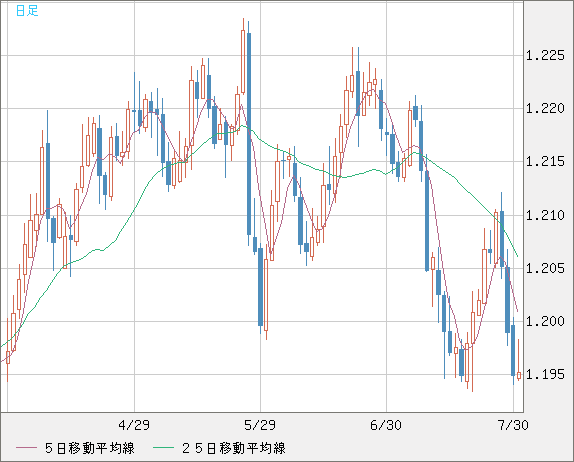Viewport: 574px width, 462px height.
Task: Click the 1.195 price axis label
Action: click(x=545, y=375)
